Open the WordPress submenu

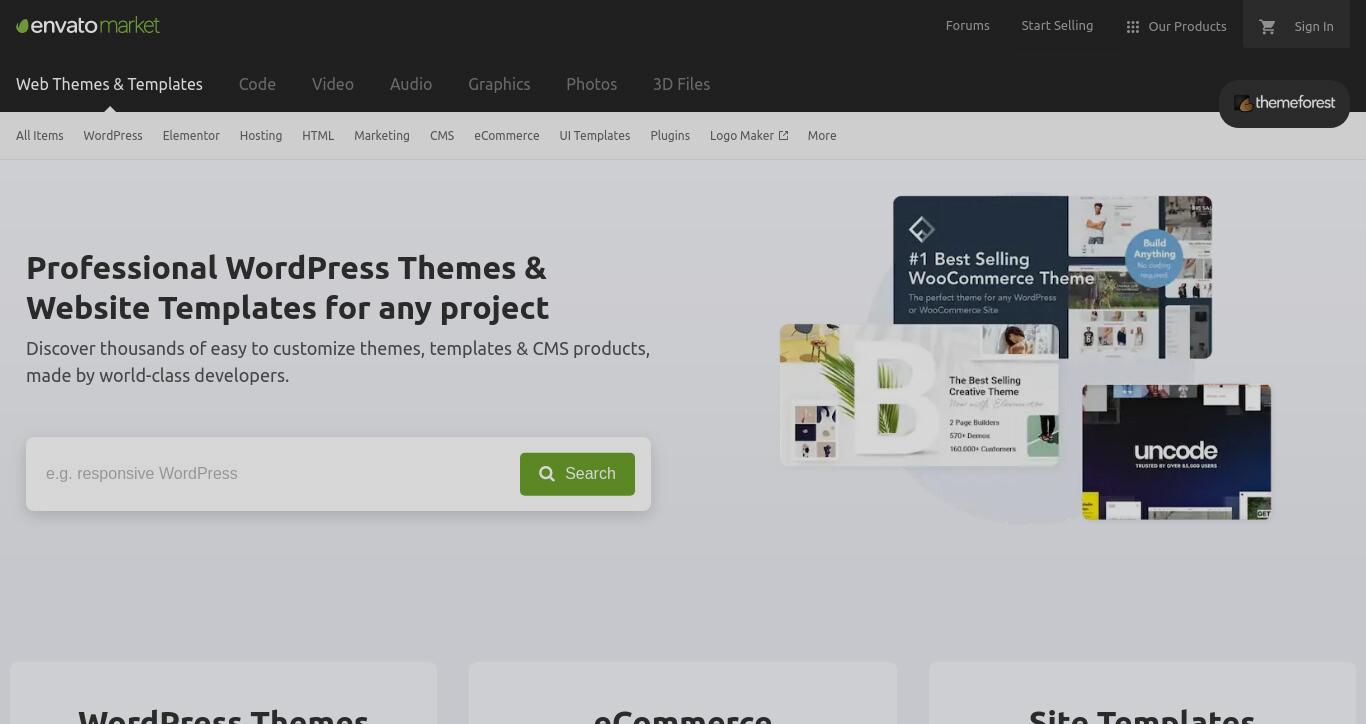(113, 136)
